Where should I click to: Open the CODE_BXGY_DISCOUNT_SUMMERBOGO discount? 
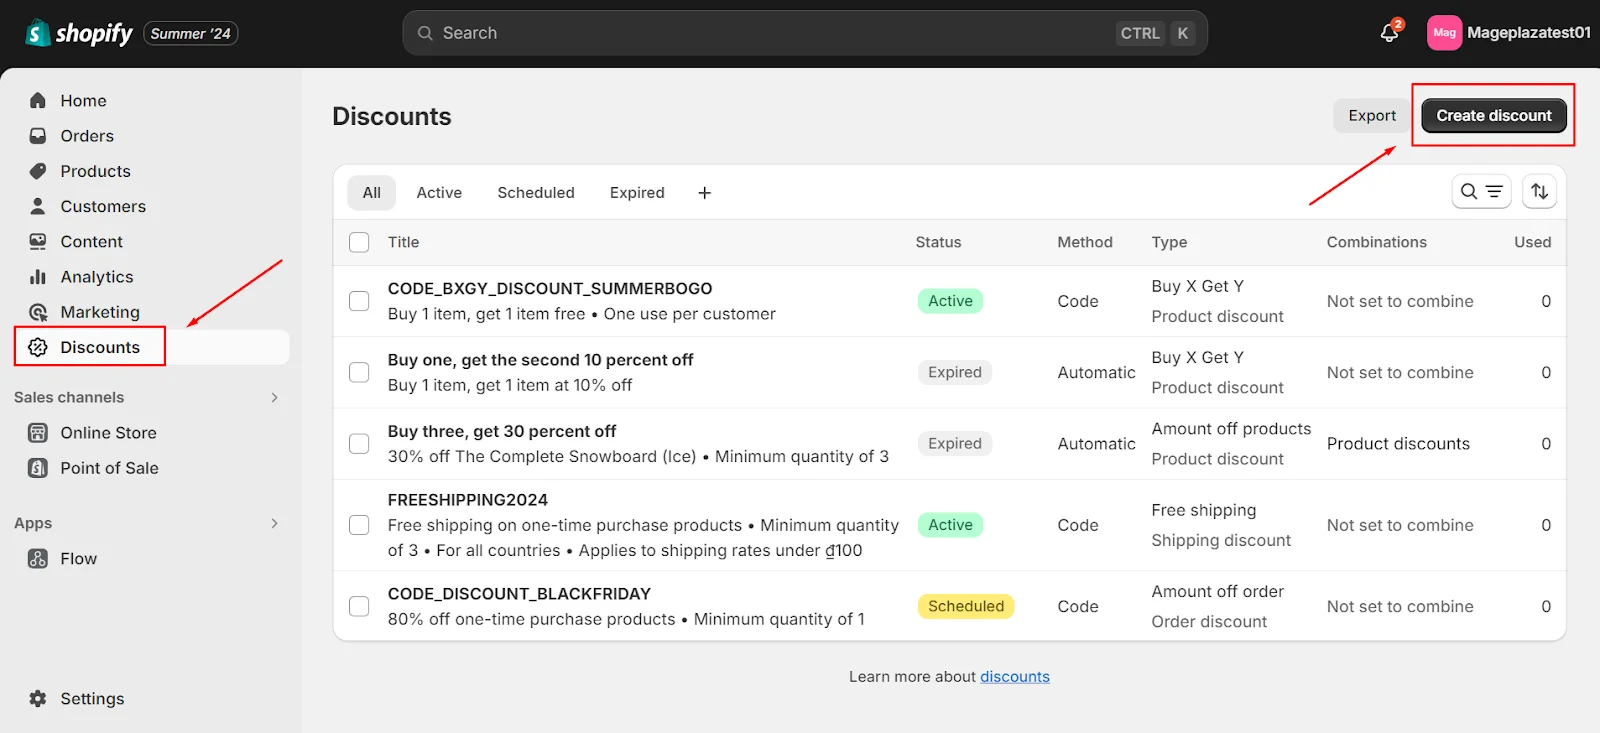[550, 288]
